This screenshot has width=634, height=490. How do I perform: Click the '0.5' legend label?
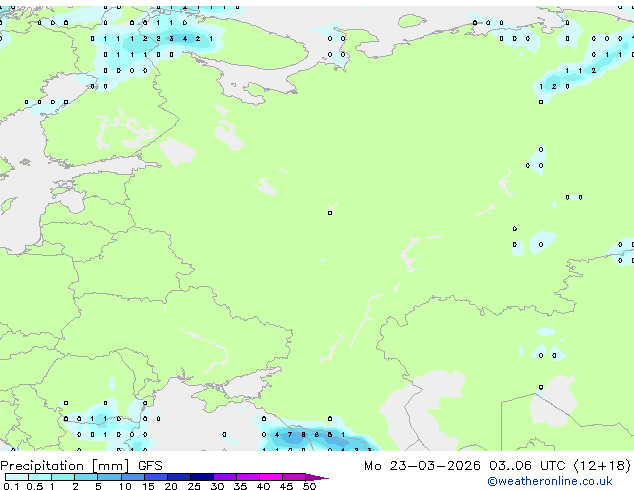(x=34, y=486)
